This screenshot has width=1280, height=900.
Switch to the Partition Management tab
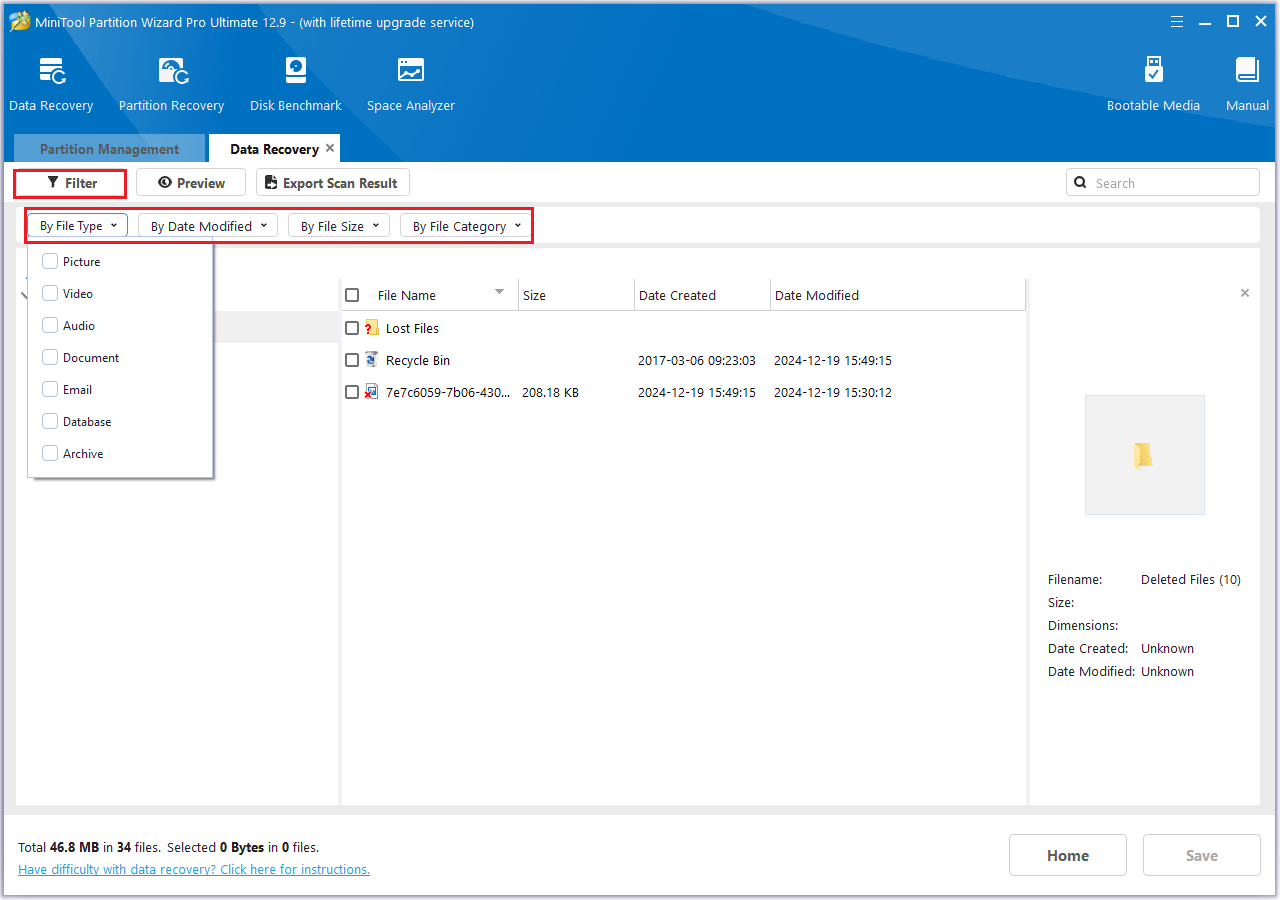109,149
